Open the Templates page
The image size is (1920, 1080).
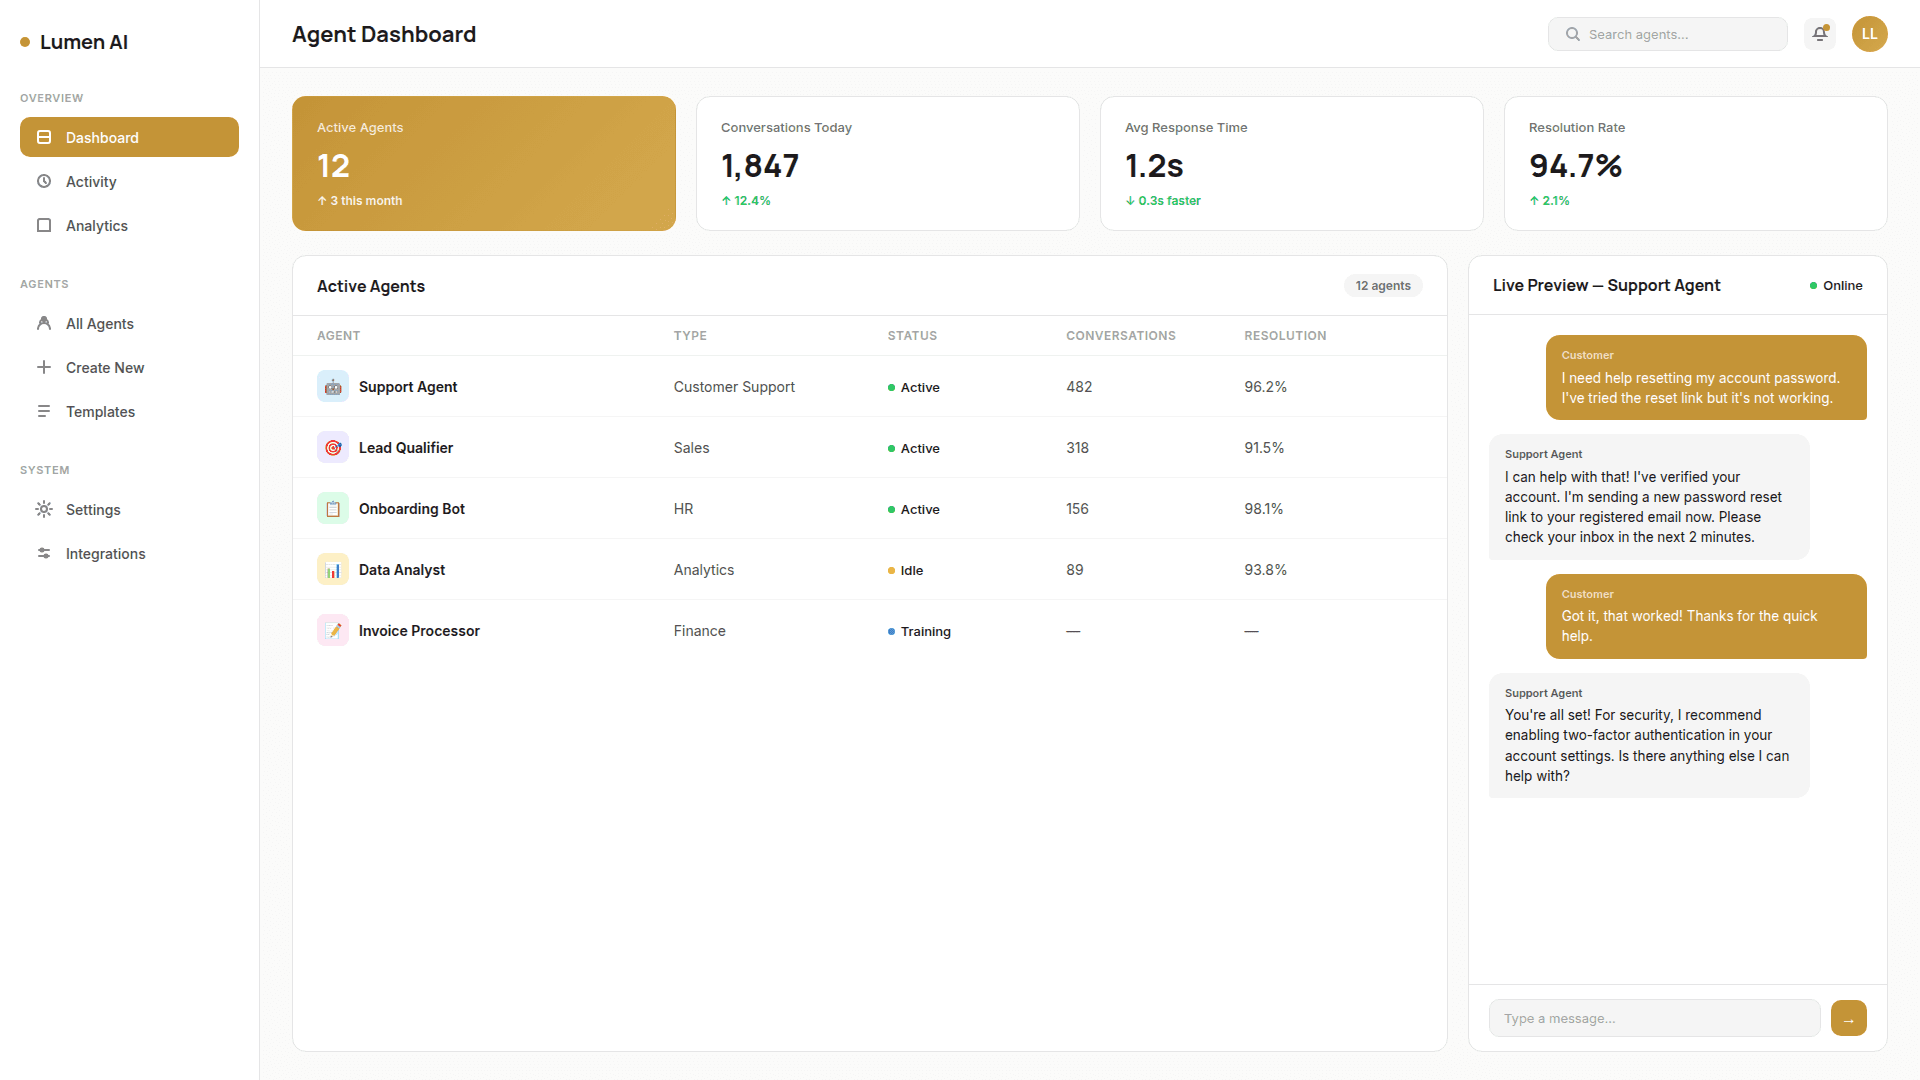coord(100,411)
